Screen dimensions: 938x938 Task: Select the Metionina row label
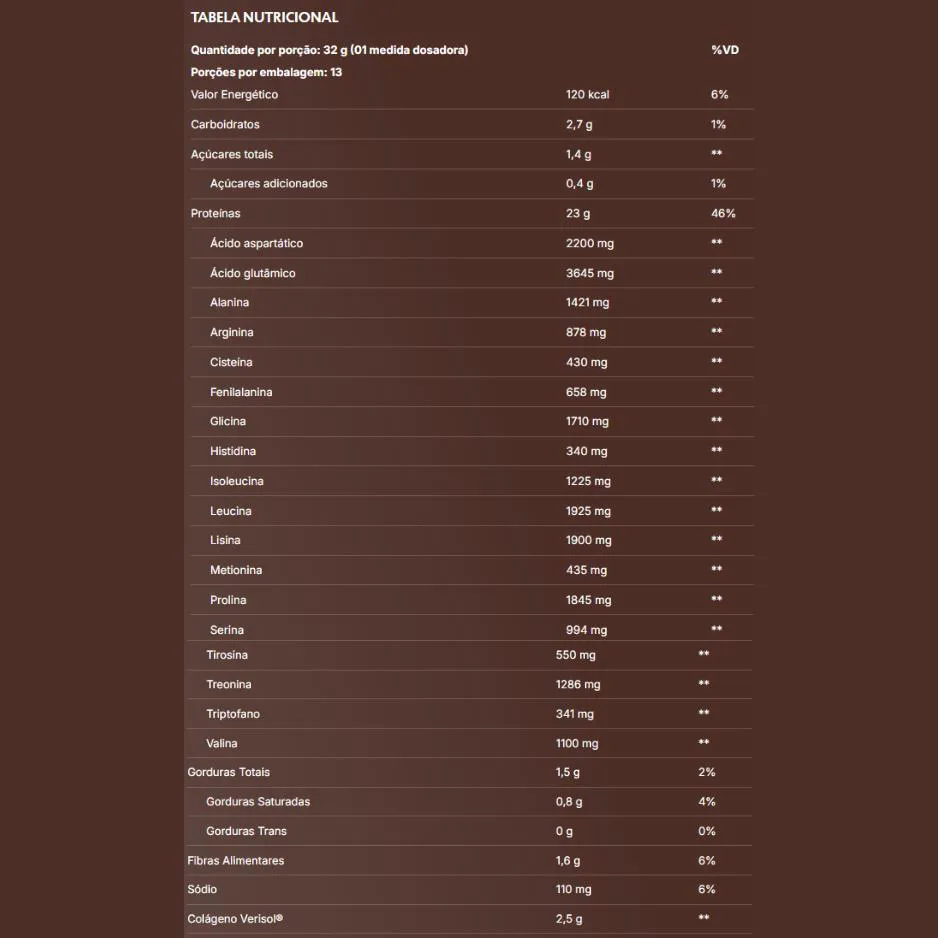click(235, 570)
